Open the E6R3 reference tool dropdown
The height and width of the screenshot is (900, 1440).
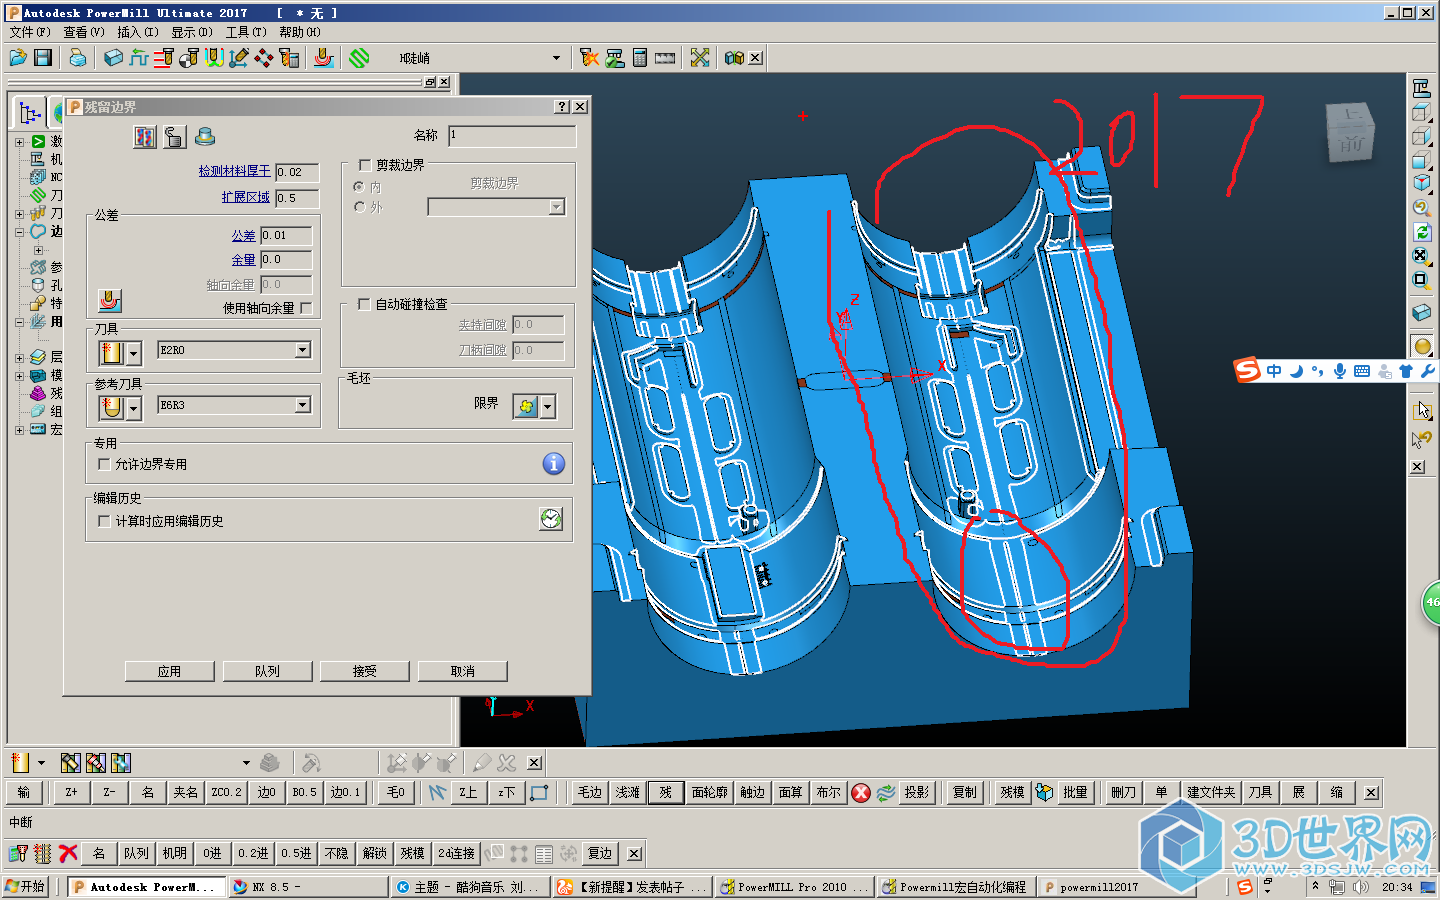click(303, 405)
